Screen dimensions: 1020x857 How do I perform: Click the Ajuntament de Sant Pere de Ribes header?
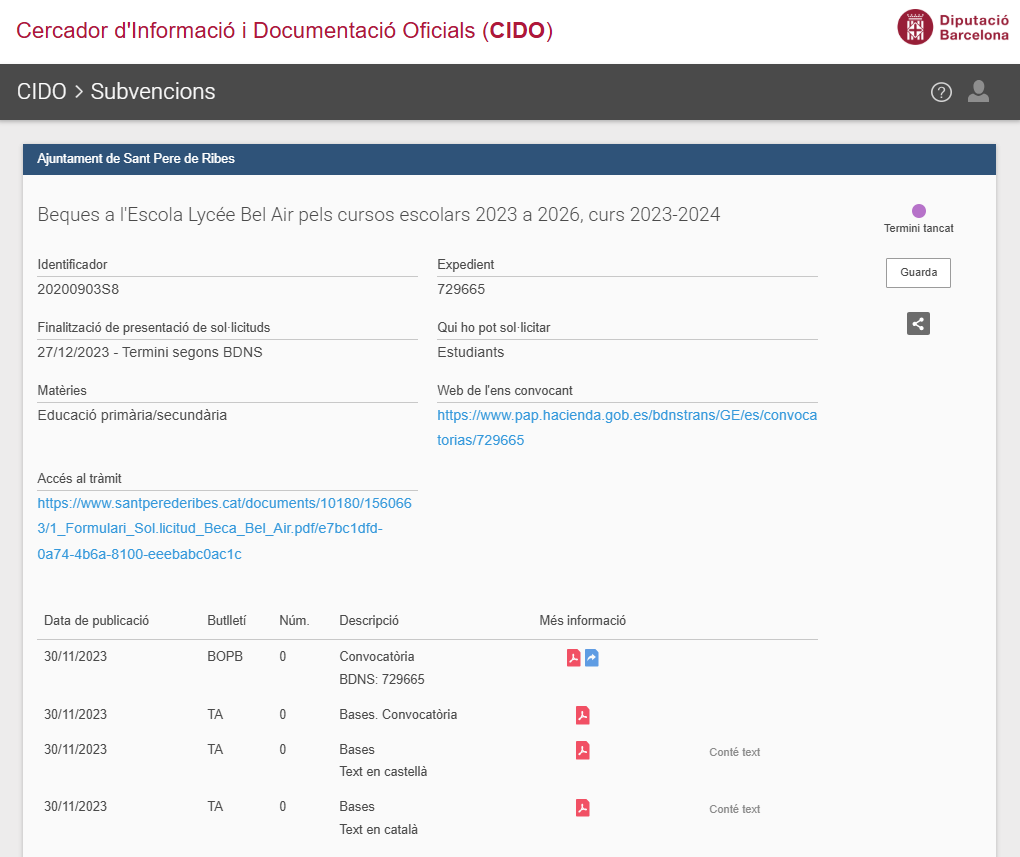[136, 159]
